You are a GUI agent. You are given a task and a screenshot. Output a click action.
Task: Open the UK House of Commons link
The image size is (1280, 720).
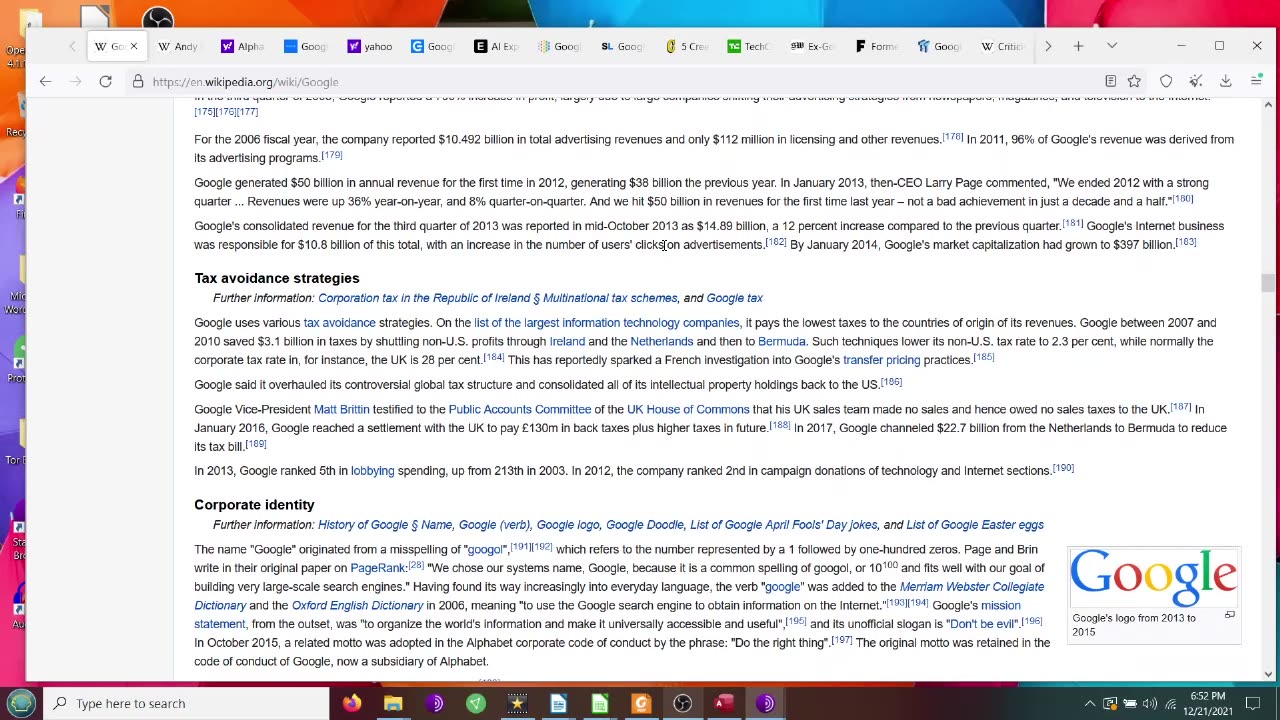point(688,409)
